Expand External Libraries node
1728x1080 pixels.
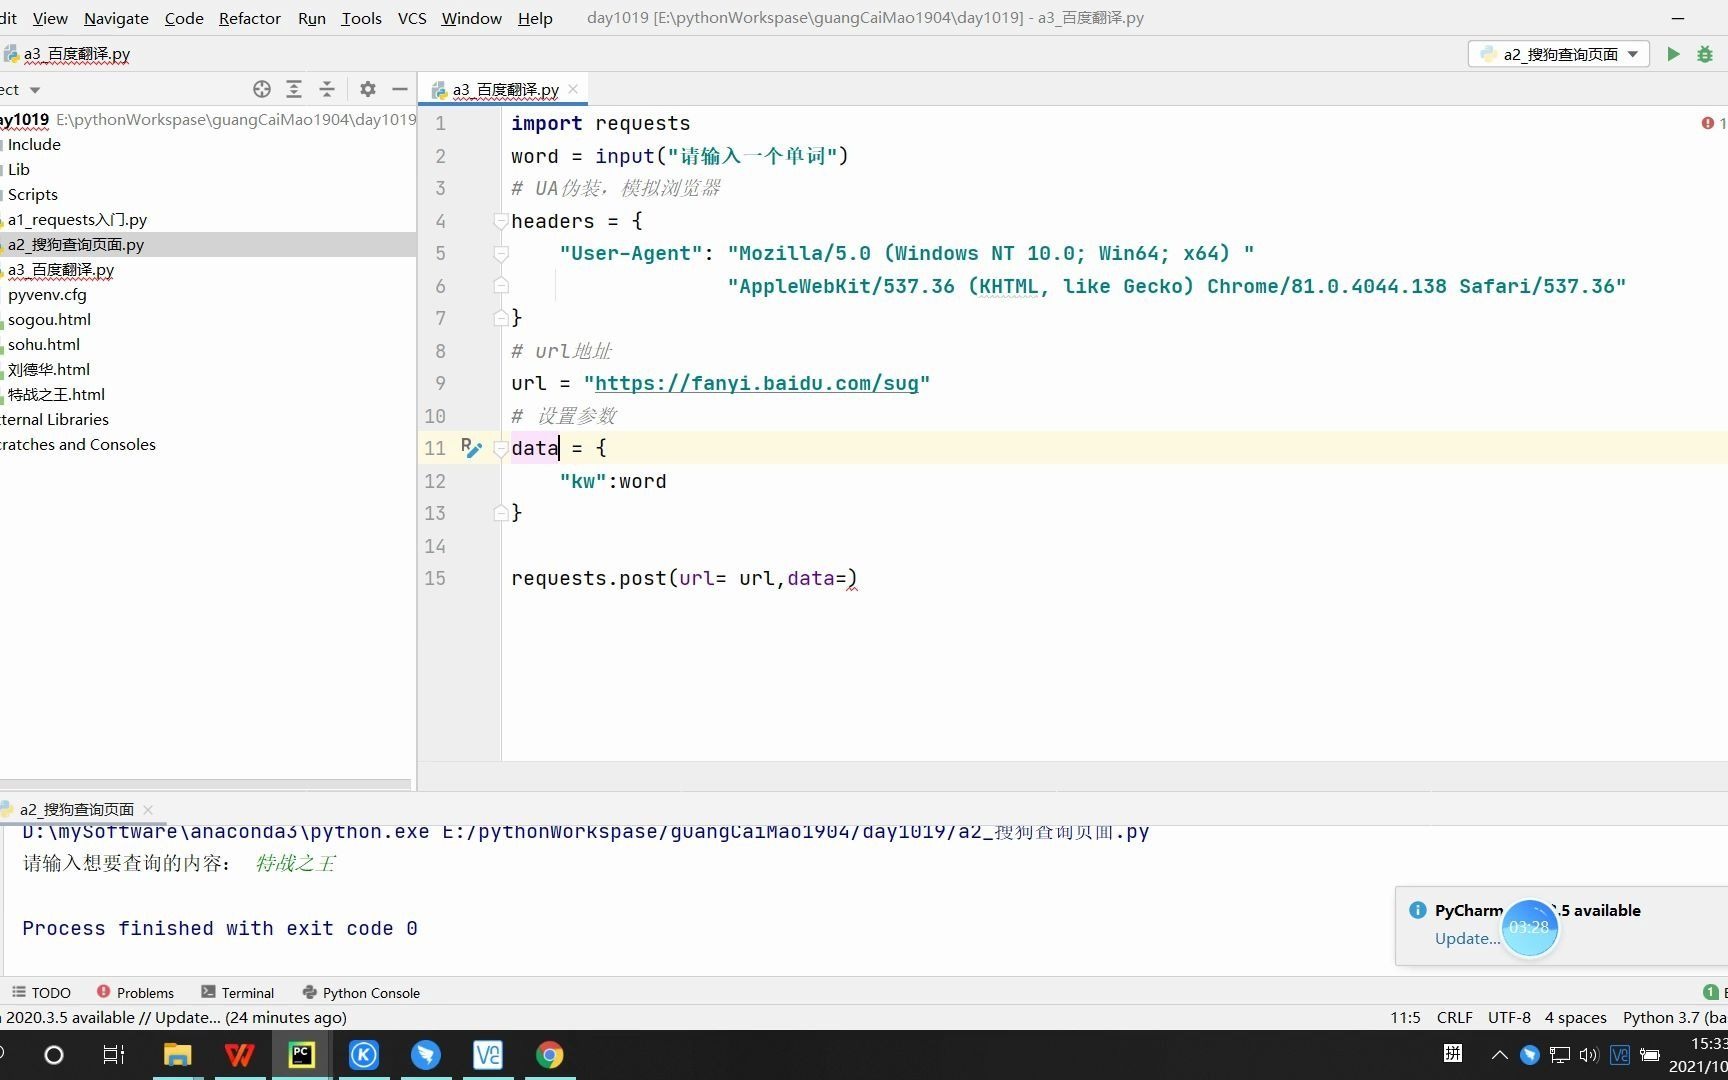click(54, 419)
